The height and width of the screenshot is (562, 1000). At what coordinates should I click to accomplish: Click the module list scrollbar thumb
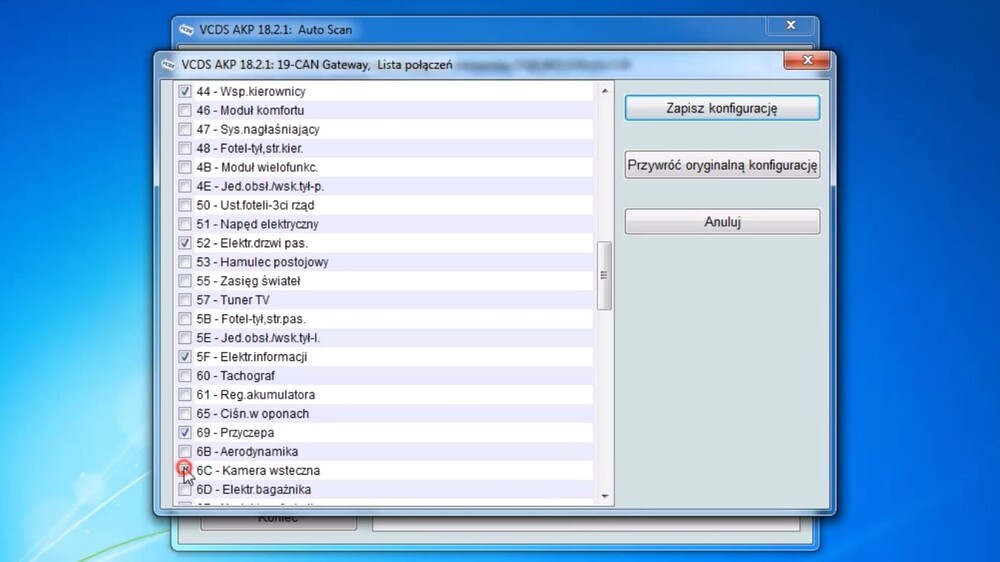604,276
